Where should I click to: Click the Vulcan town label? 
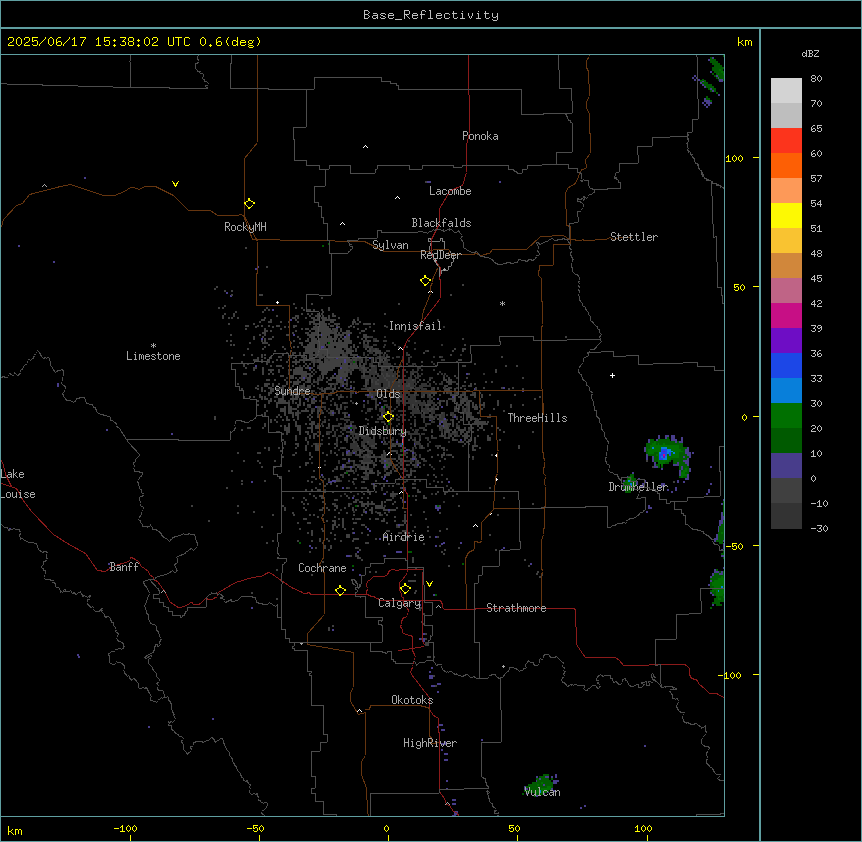[x=543, y=792]
